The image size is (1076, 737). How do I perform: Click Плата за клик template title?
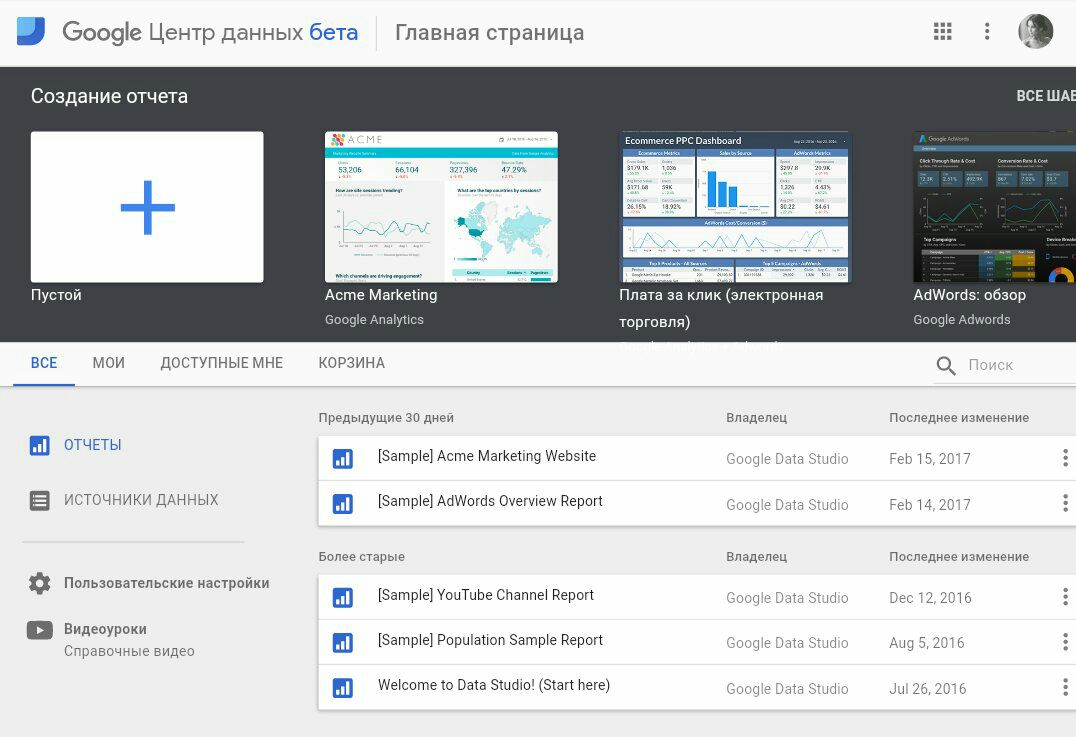(x=721, y=308)
